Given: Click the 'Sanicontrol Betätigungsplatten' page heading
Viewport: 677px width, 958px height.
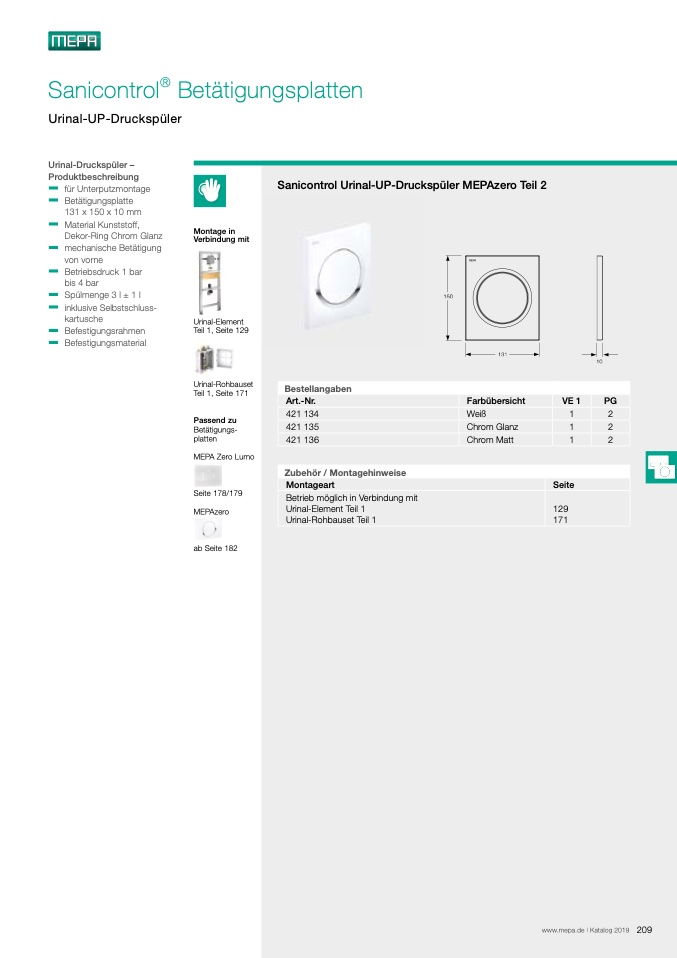Looking at the screenshot, I should click(205, 90).
